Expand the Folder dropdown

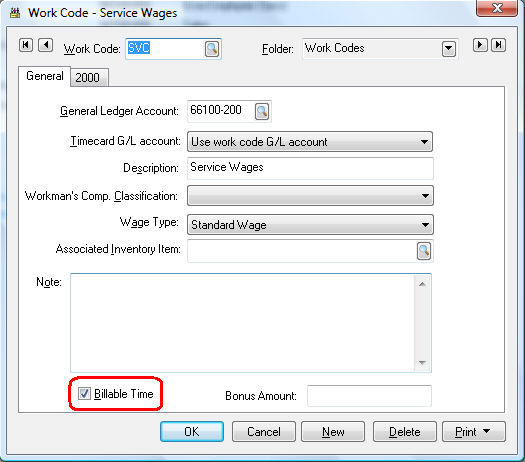449,49
